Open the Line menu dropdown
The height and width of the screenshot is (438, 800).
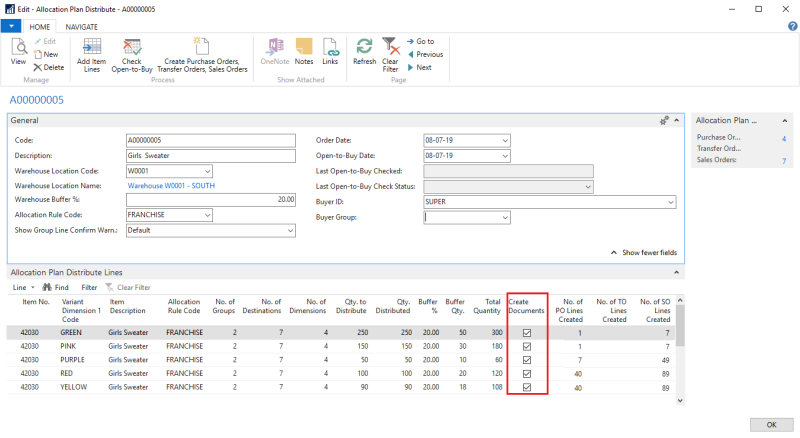[x=23, y=287]
